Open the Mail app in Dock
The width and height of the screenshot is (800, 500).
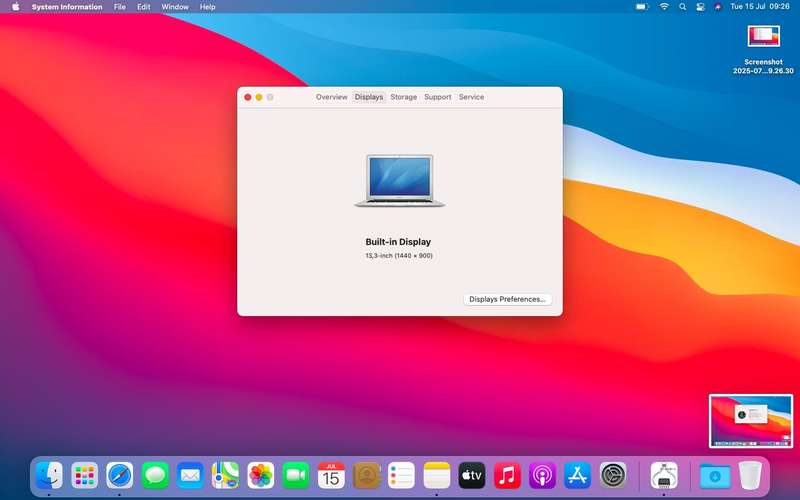pyautogui.click(x=190, y=476)
